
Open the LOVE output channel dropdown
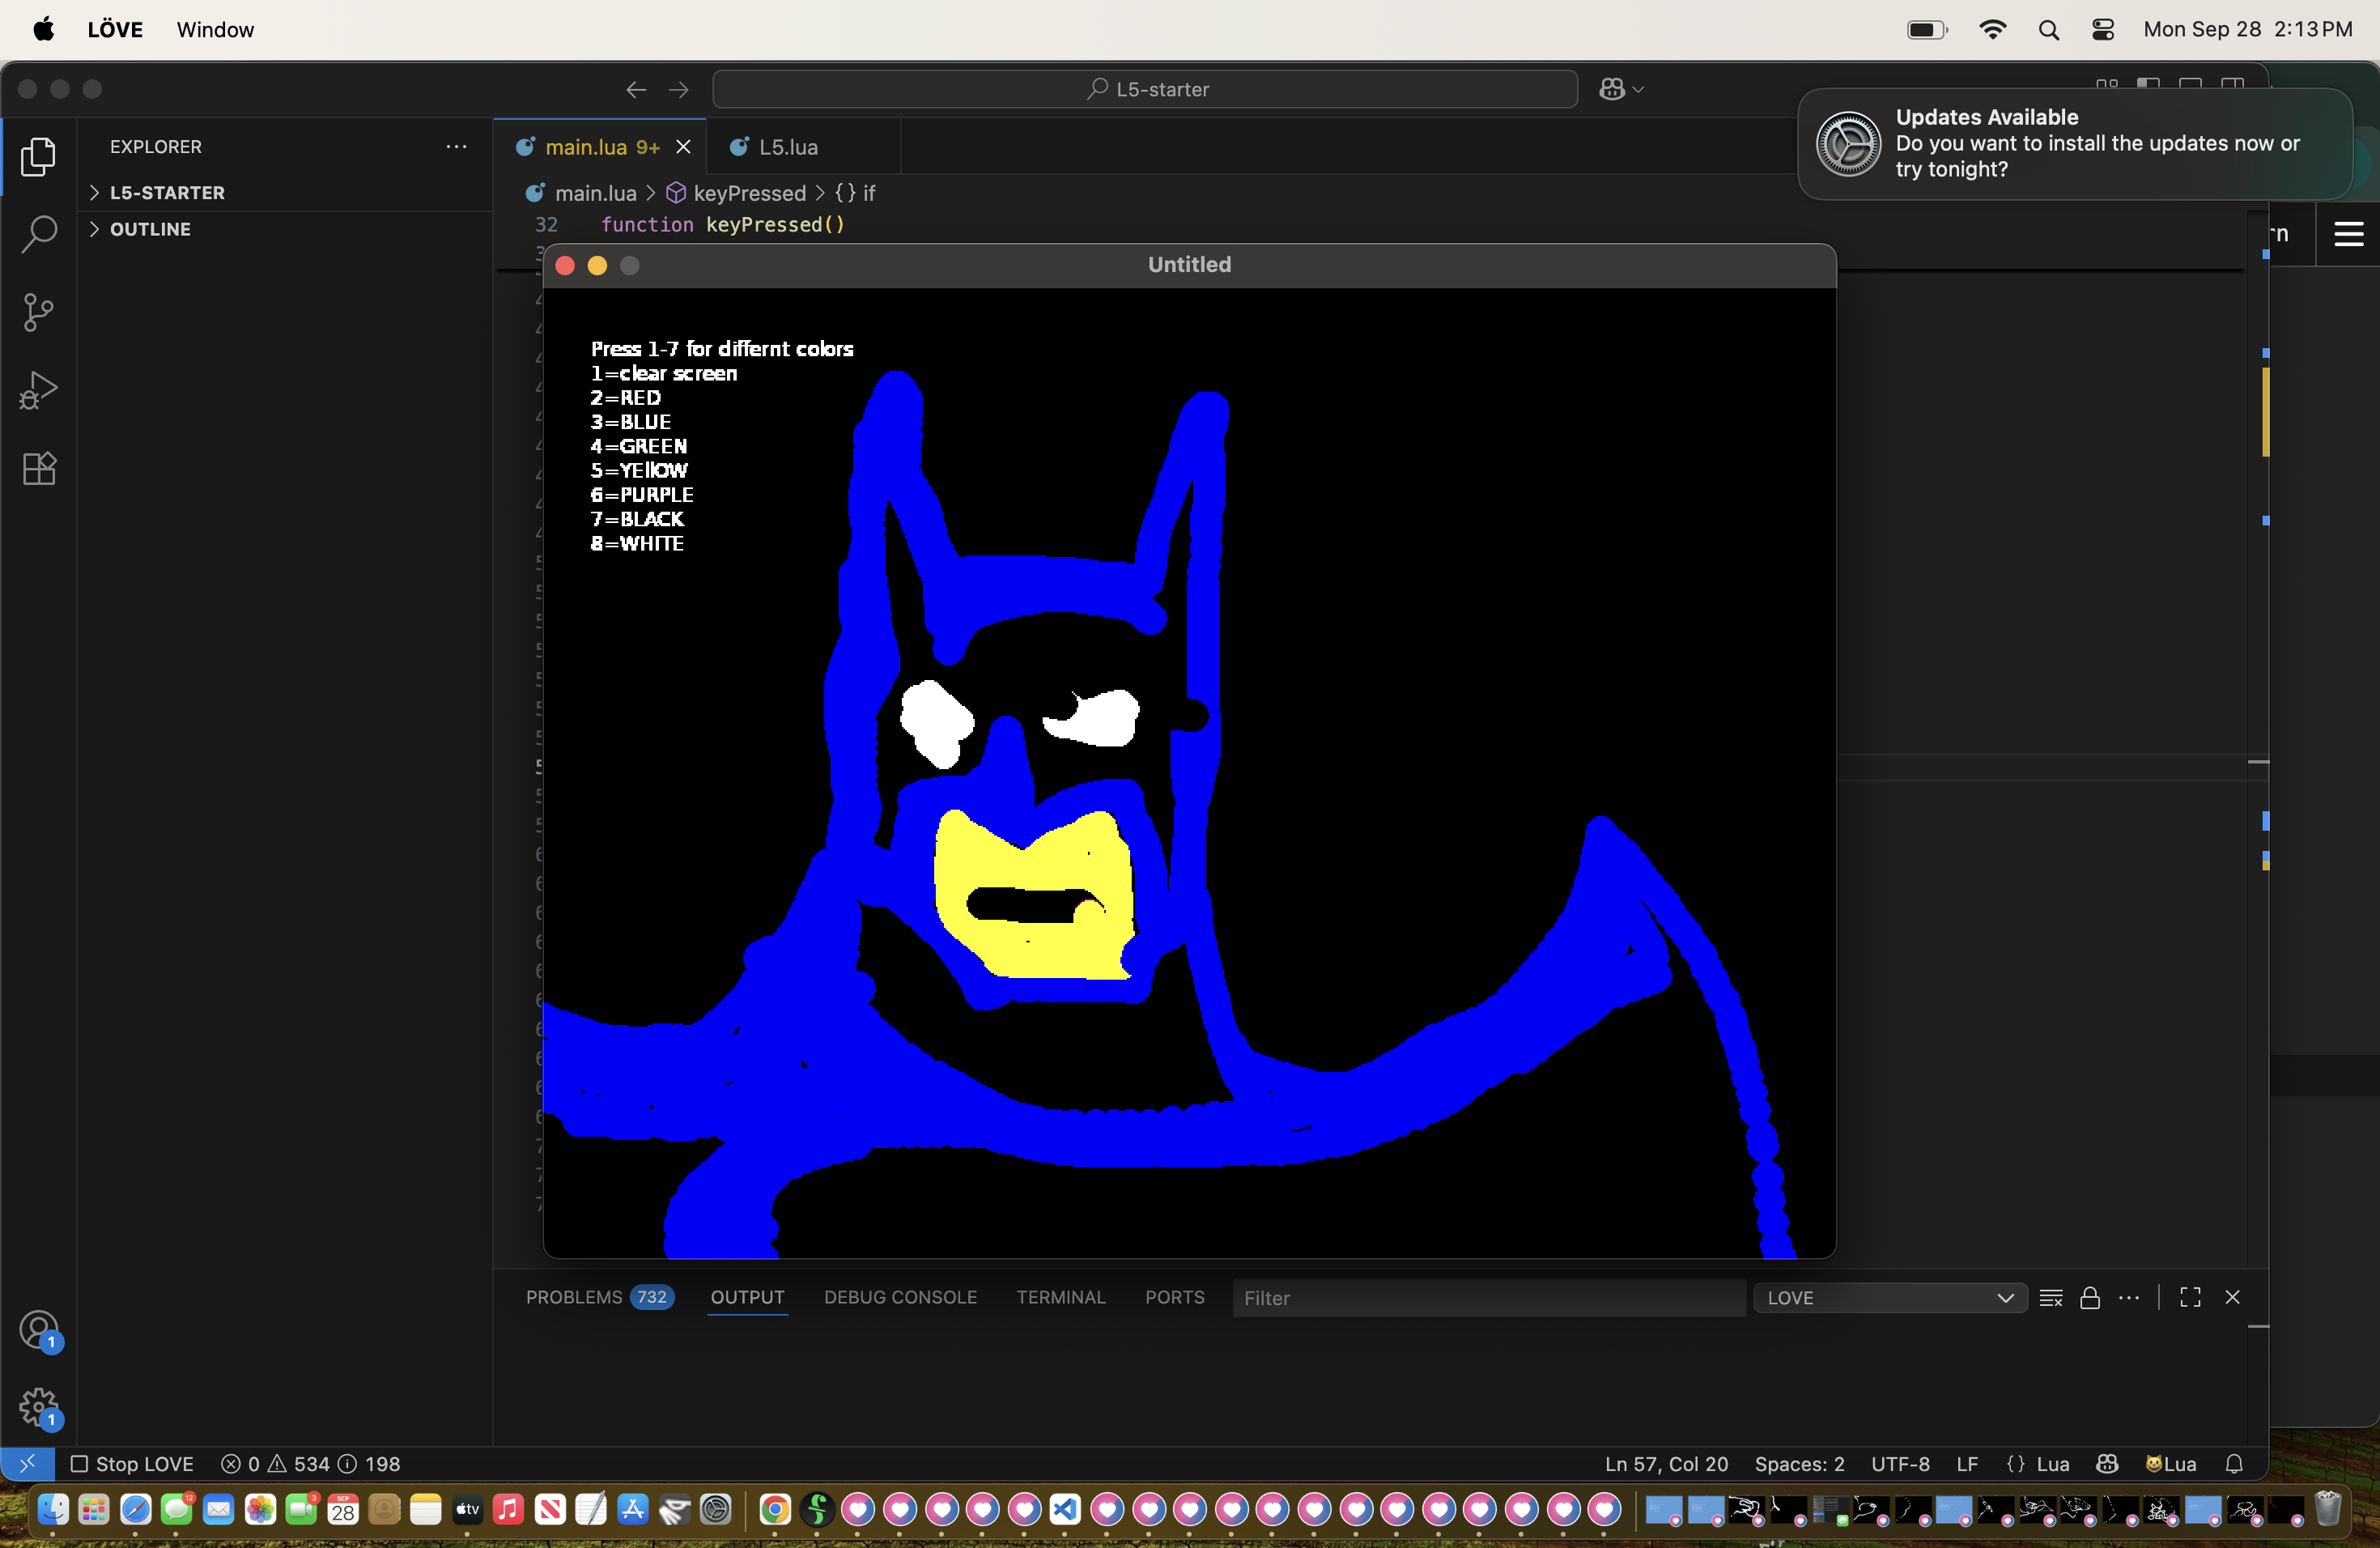coord(1890,1297)
